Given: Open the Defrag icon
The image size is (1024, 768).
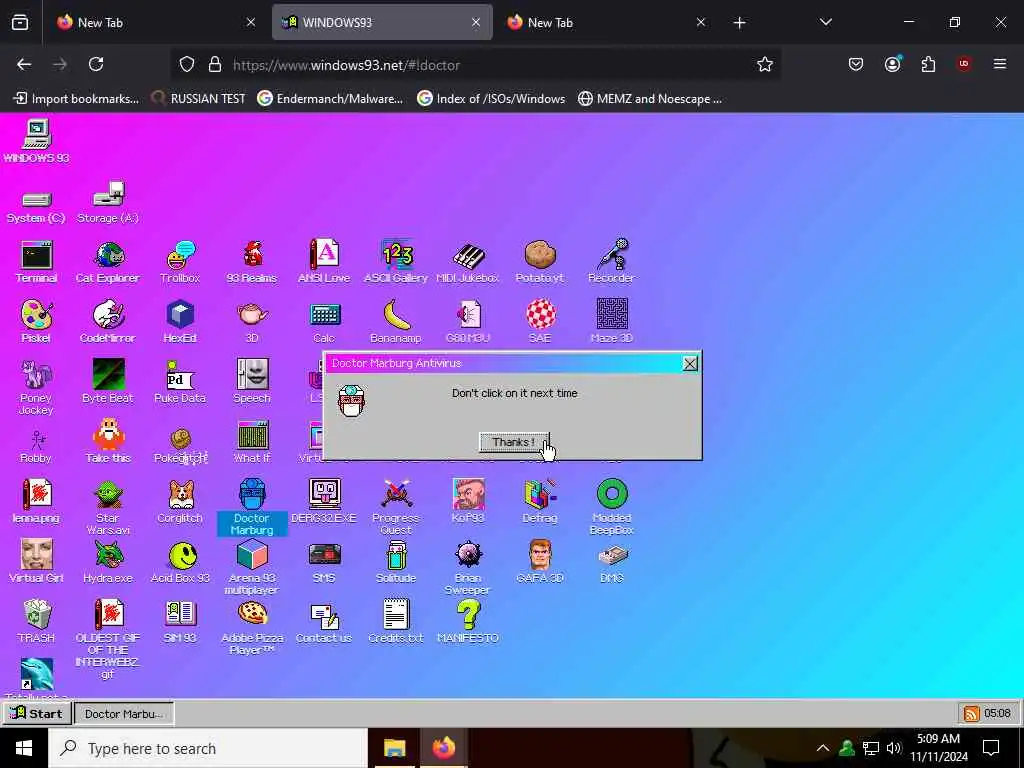Looking at the screenshot, I should point(539,502).
